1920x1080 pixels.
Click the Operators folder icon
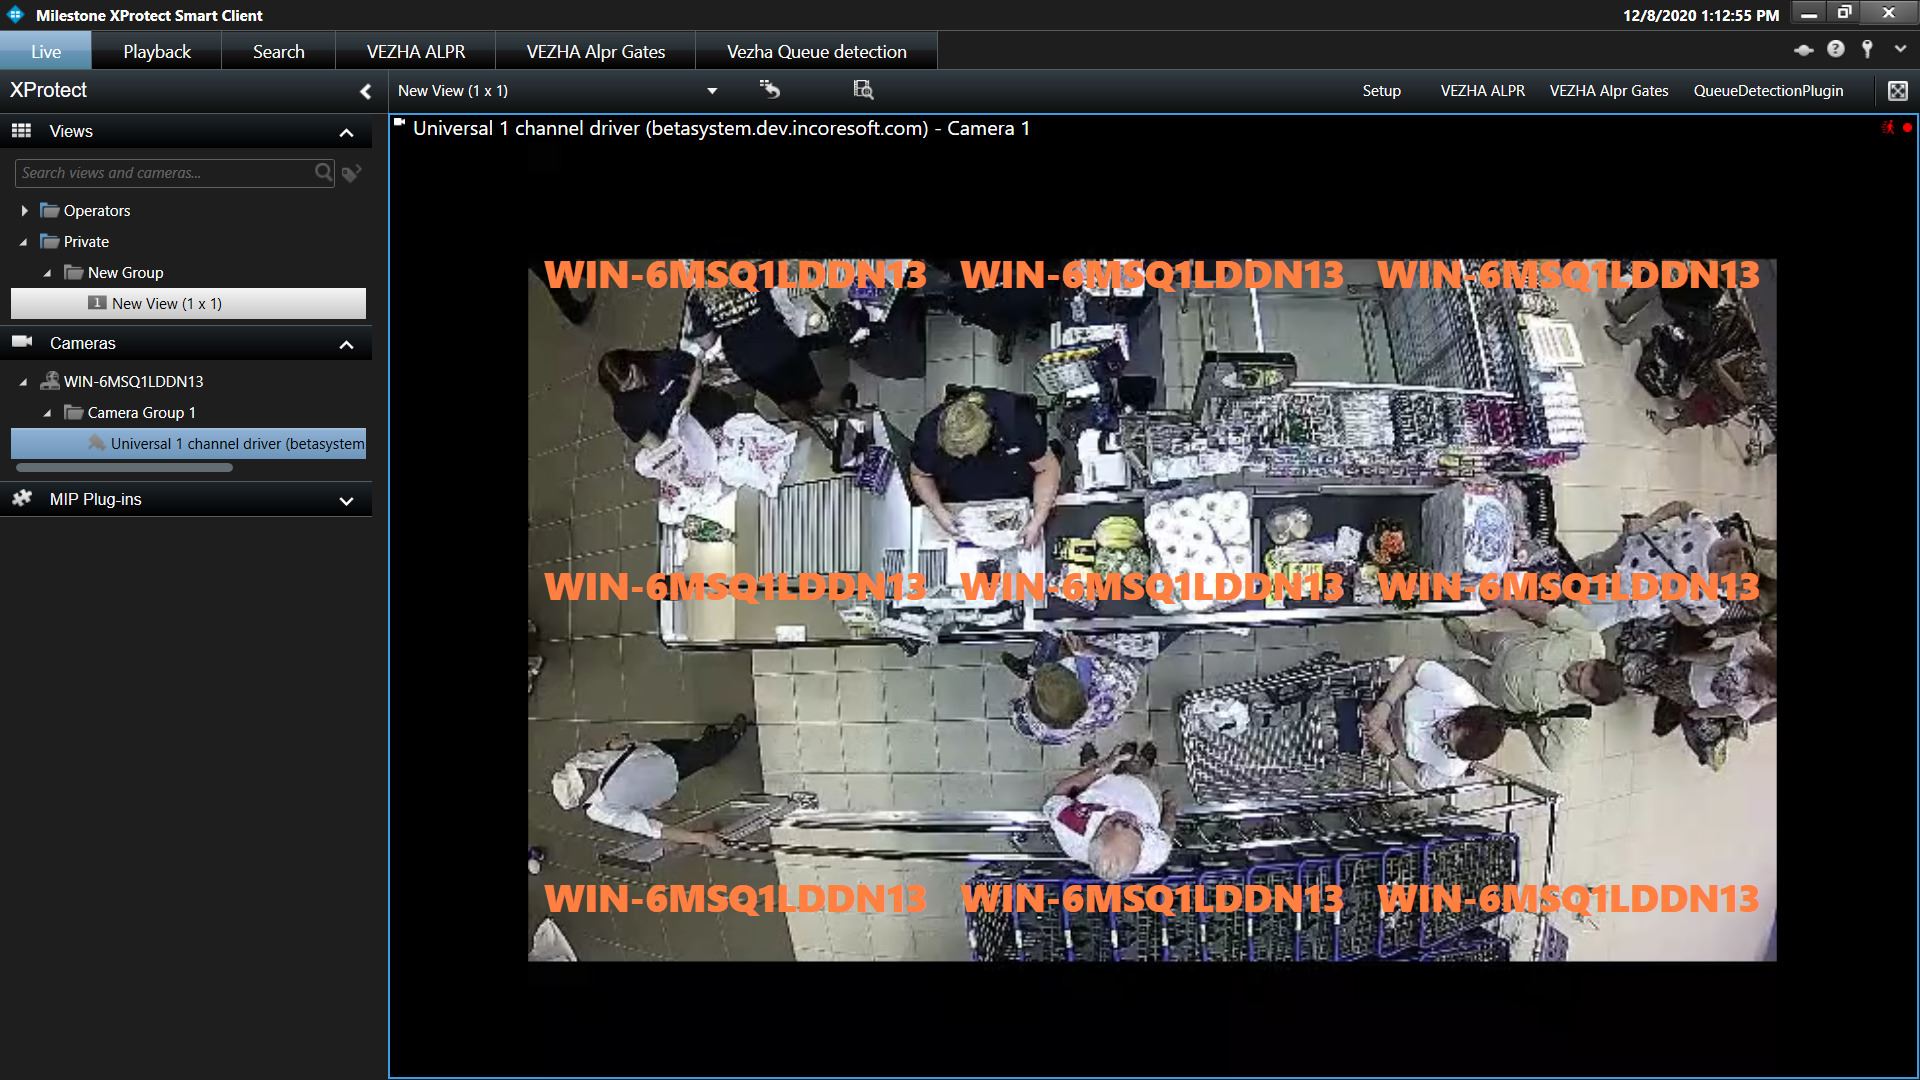coord(50,210)
